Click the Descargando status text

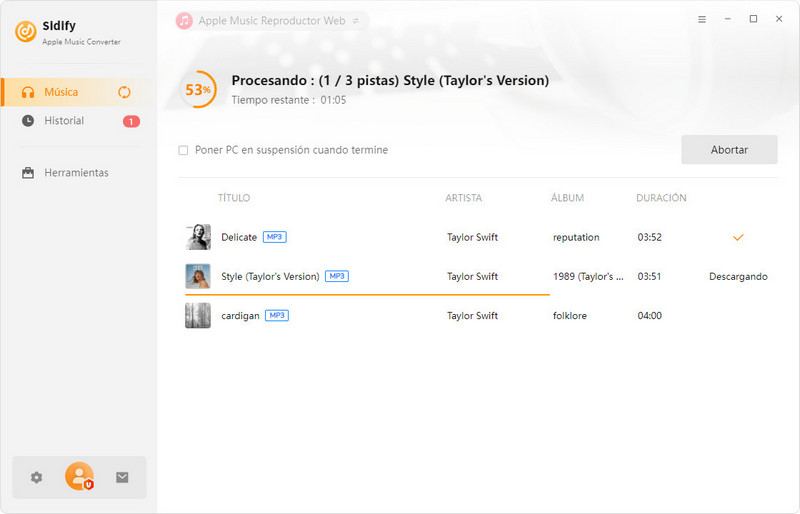[738, 277]
